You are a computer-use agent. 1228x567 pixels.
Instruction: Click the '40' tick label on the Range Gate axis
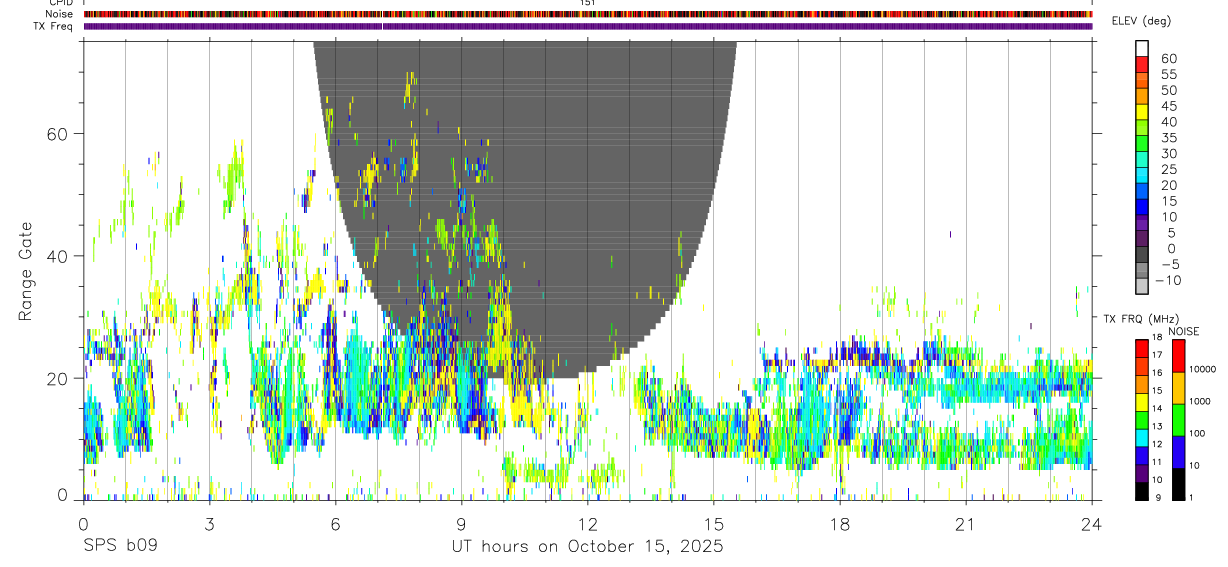pos(57,256)
